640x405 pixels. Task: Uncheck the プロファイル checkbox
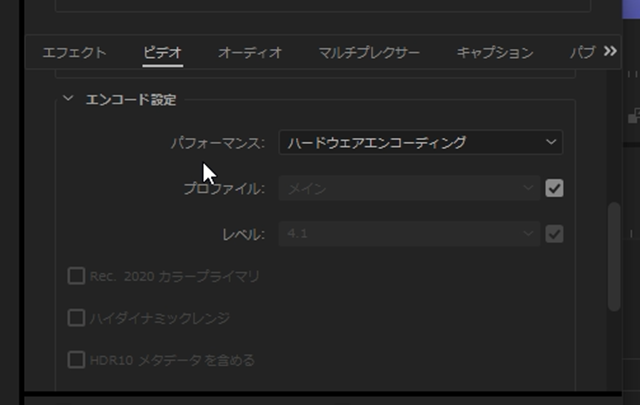[554, 188]
